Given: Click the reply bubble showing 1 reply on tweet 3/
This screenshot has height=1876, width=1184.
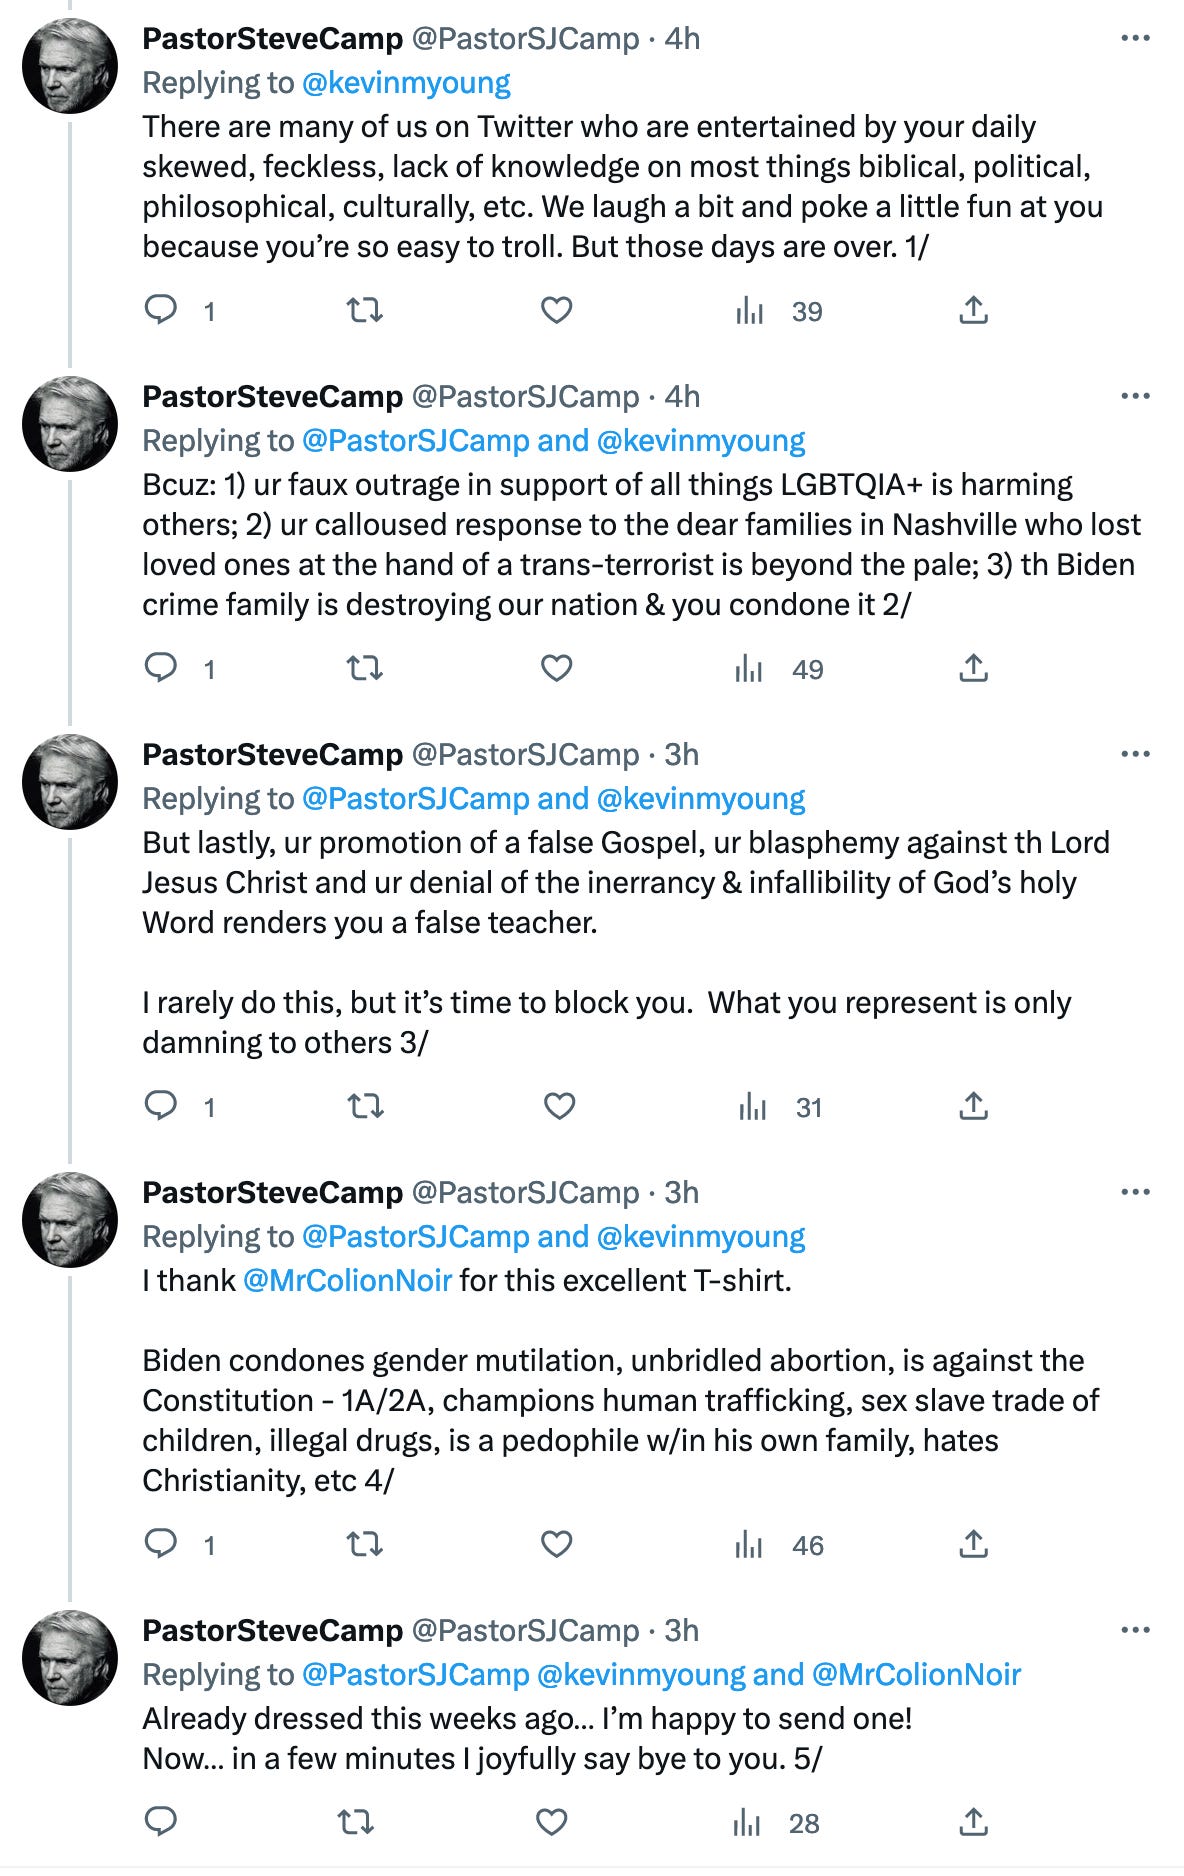Looking at the screenshot, I should click(163, 1106).
